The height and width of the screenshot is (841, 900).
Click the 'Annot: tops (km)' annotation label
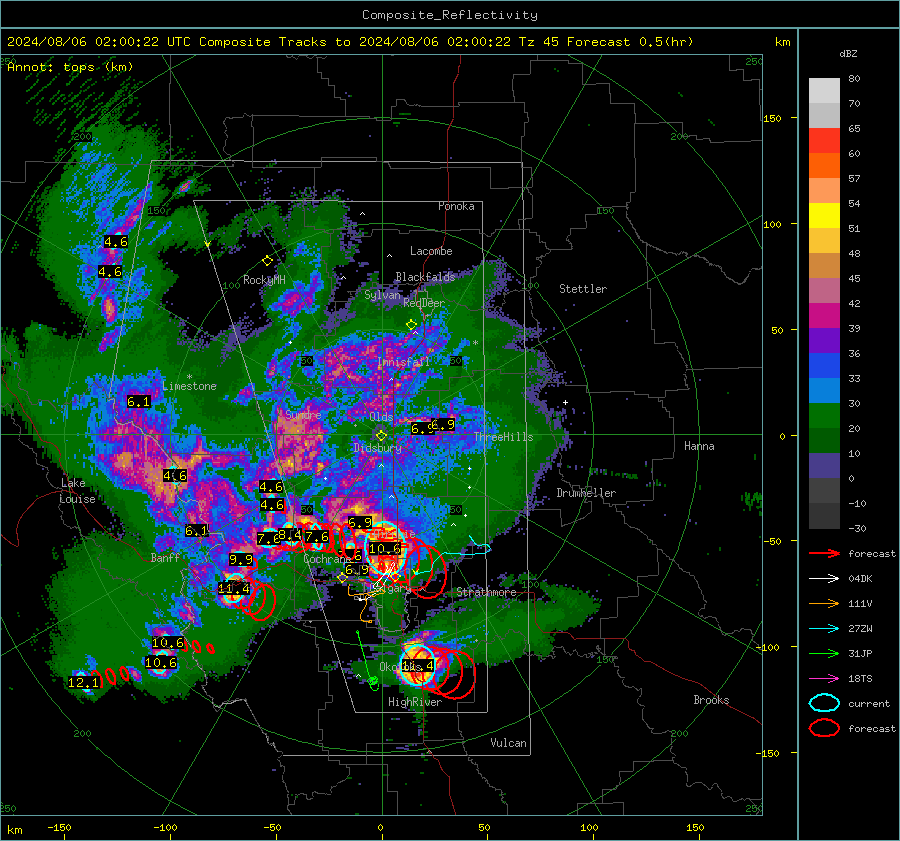(70, 67)
